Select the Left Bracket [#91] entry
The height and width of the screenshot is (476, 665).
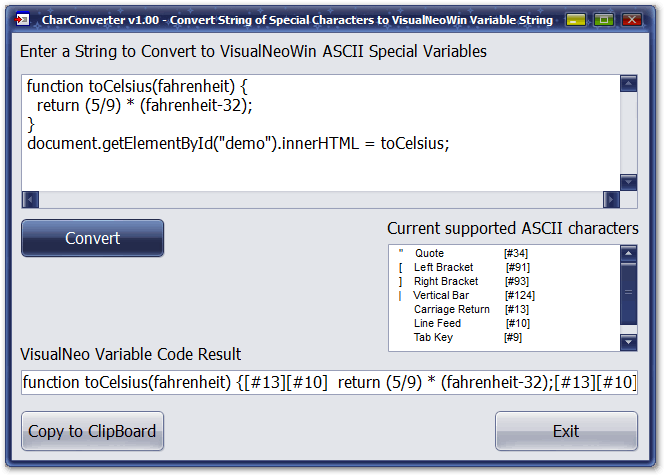click(x=463, y=267)
